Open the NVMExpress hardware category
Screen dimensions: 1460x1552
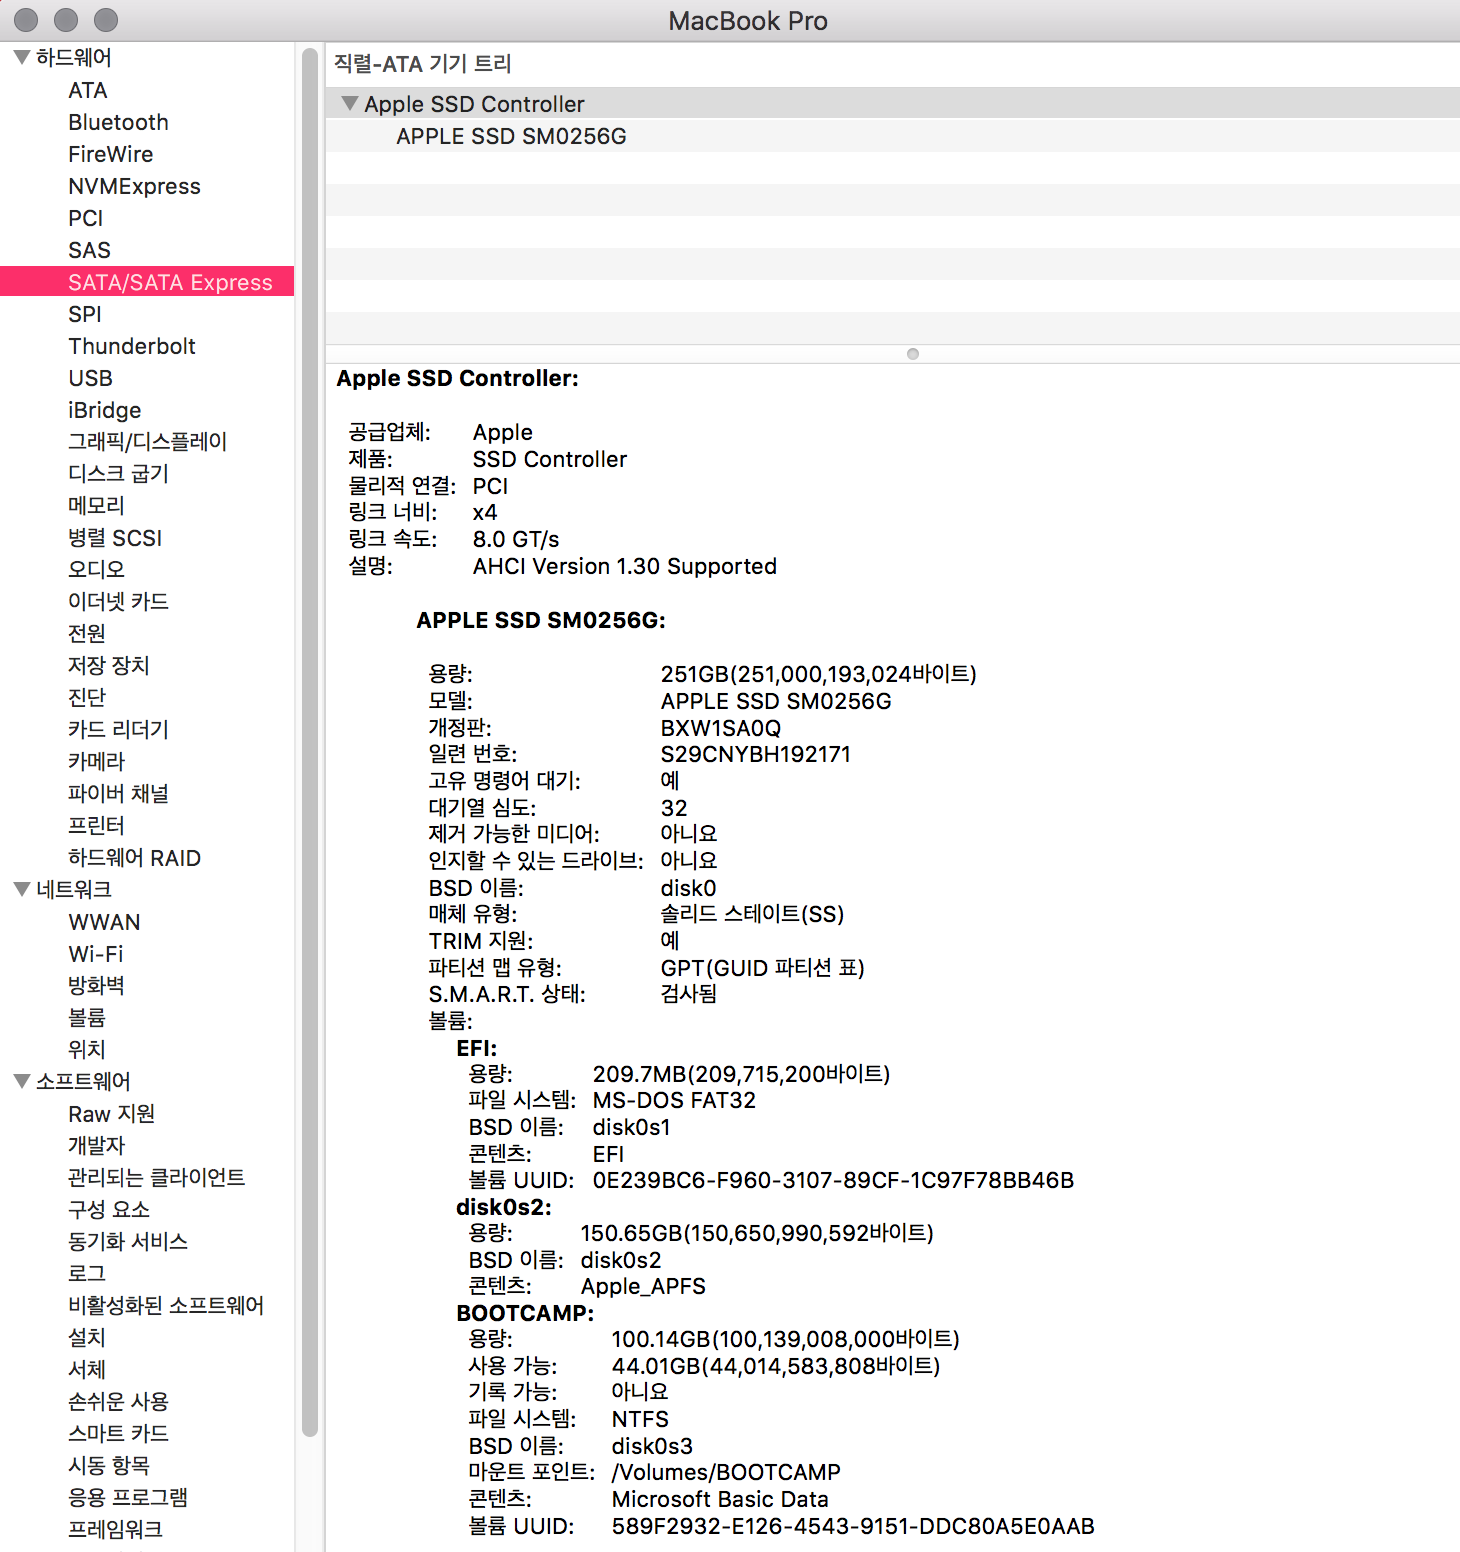click(x=134, y=186)
